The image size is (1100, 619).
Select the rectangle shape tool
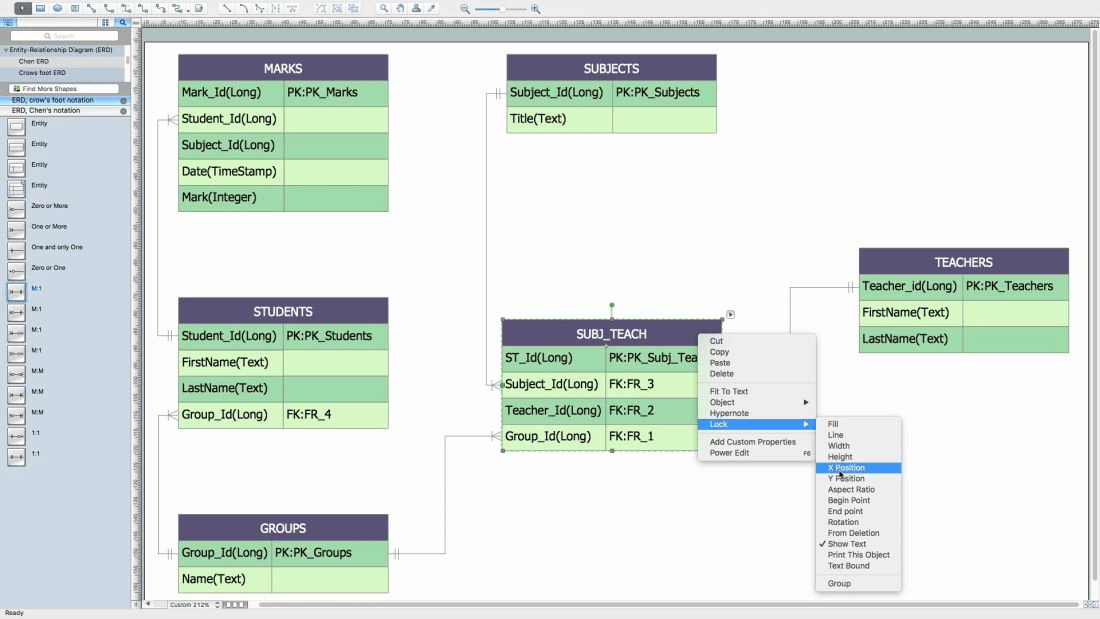[x=40, y=8]
